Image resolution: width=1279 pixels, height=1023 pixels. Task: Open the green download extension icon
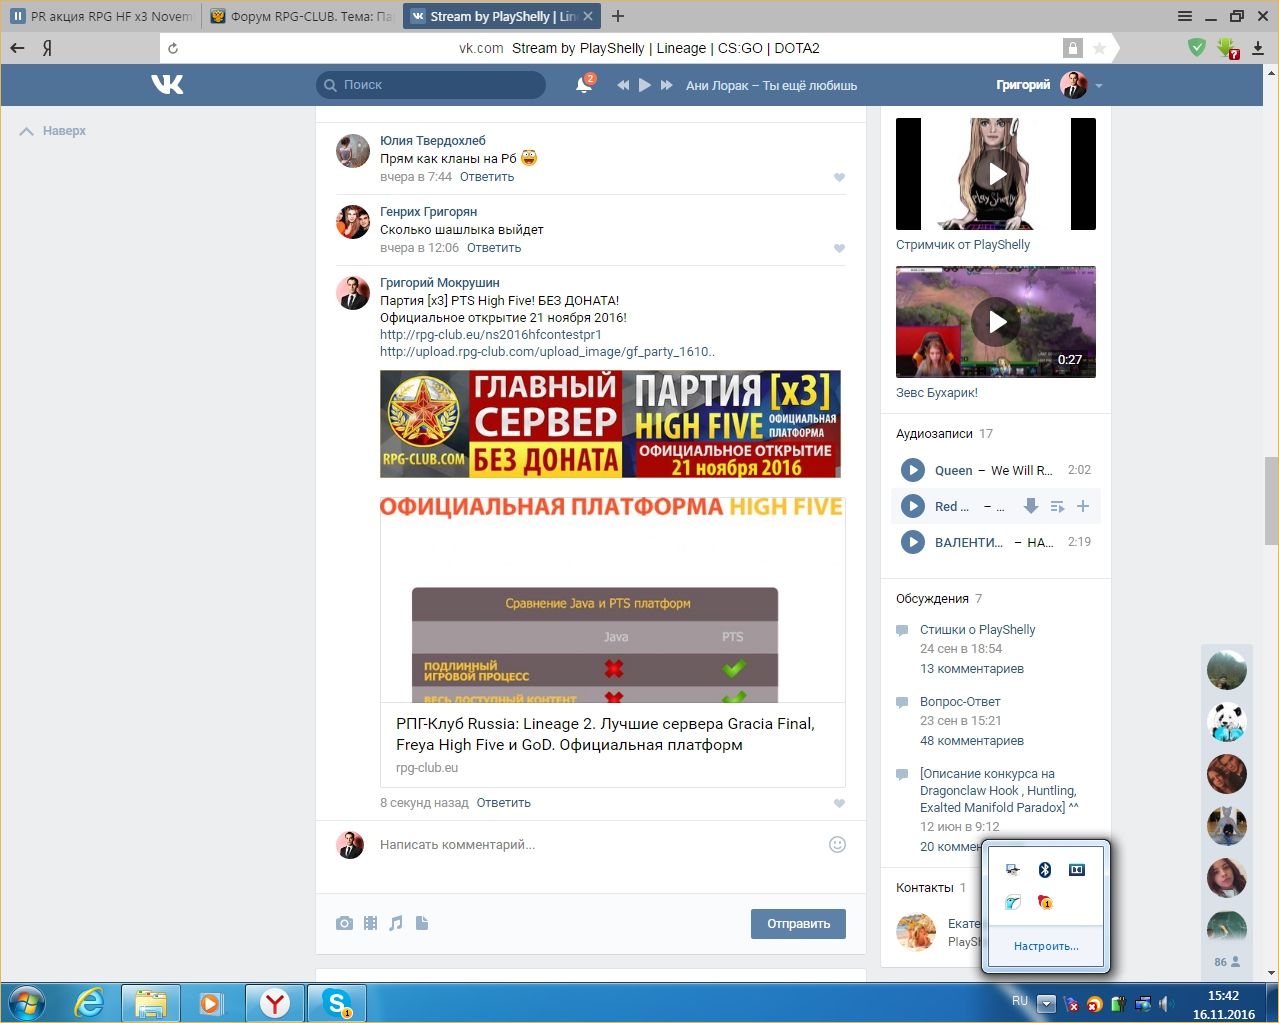[1228, 48]
